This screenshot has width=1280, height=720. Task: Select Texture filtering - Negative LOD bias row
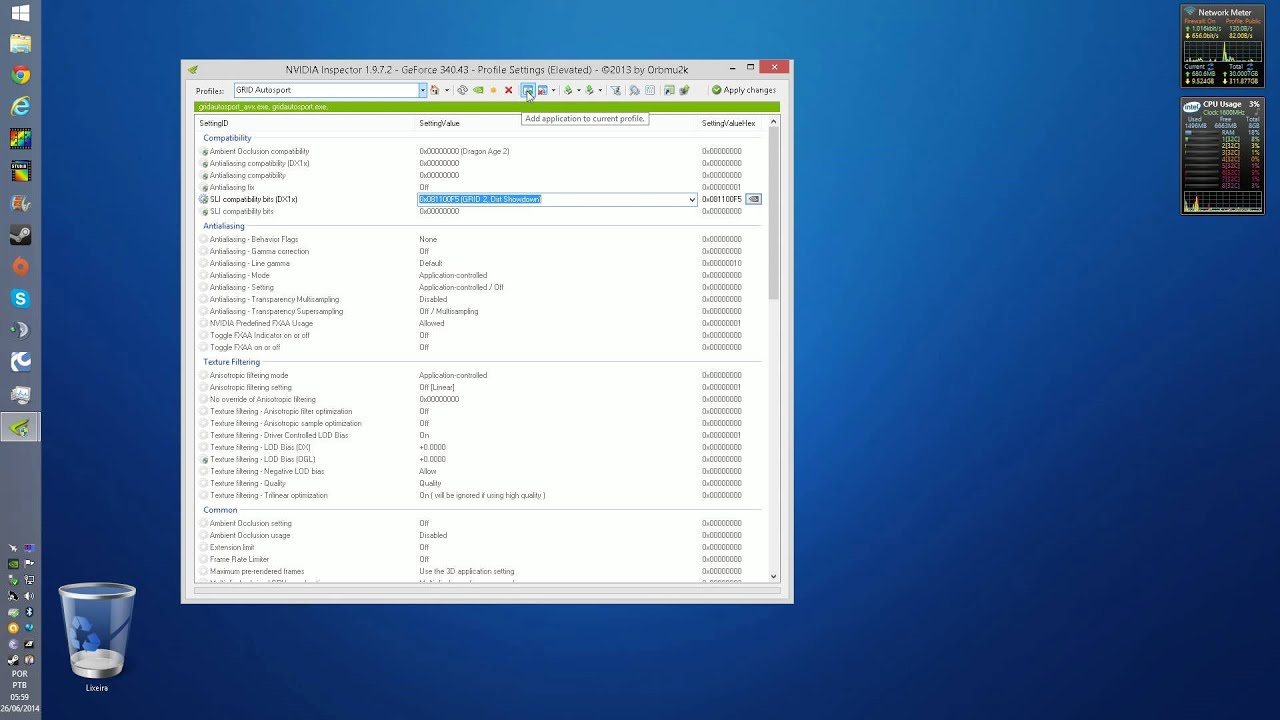(481, 471)
